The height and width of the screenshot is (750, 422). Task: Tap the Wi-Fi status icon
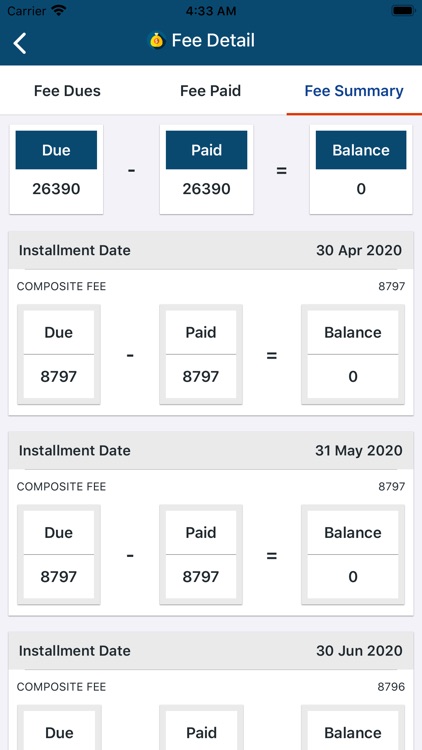[59, 11]
